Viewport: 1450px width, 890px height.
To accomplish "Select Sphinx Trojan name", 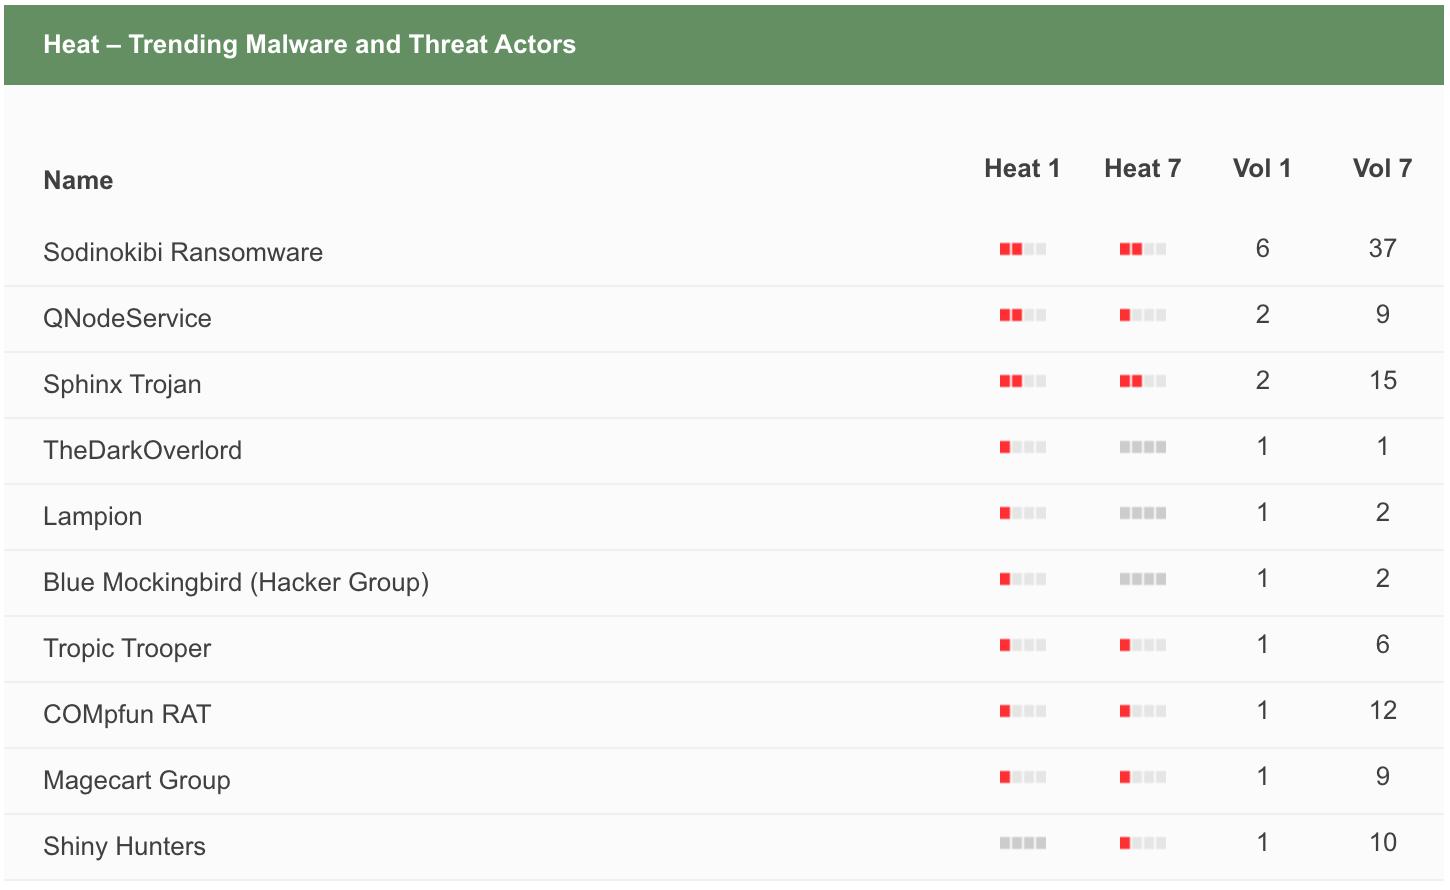I will (122, 384).
